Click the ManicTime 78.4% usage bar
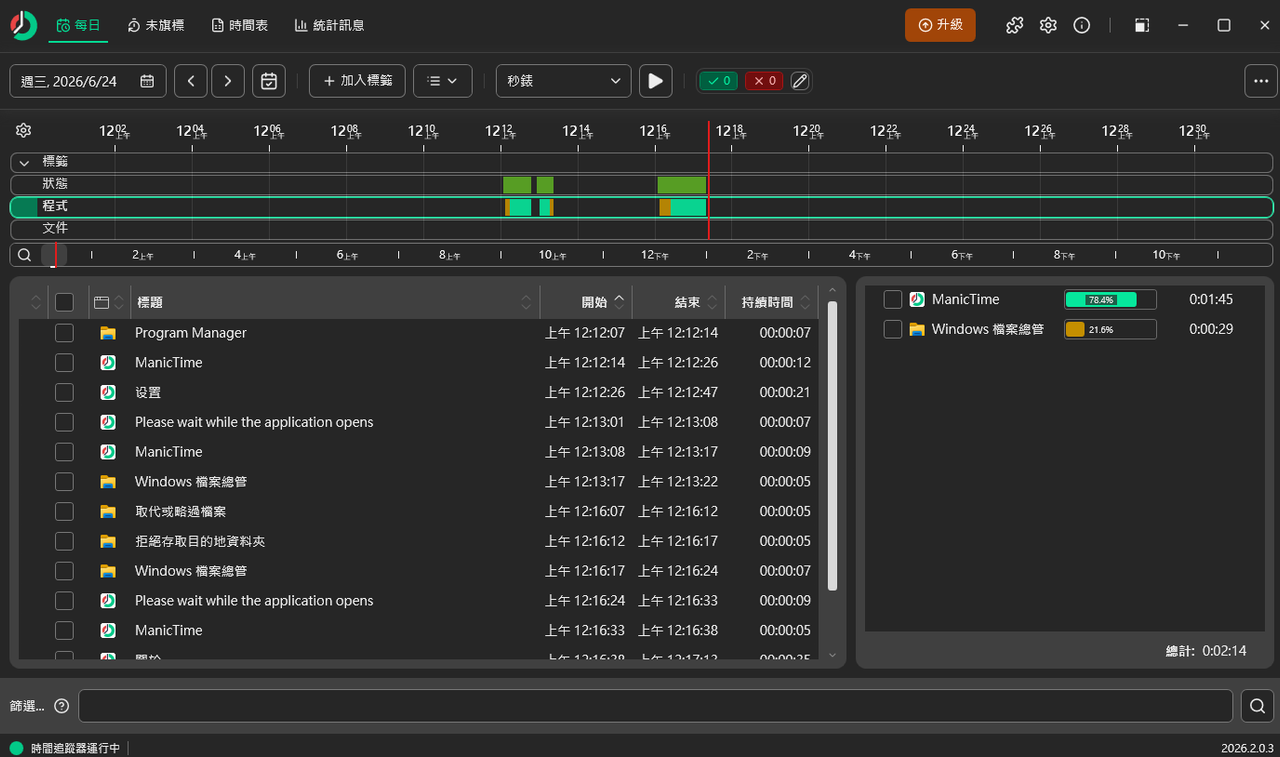1280x757 pixels. pyautogui.click(x=1110, y=299)
